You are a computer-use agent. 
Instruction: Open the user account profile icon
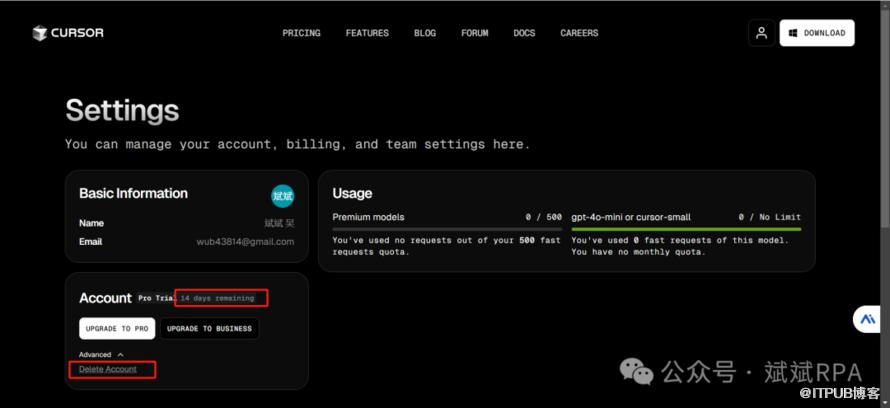(x=761, y=33)
